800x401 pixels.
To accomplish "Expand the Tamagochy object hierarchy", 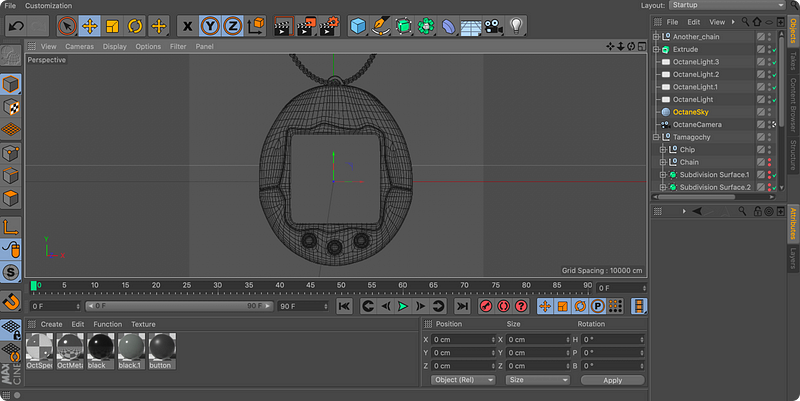I will (657, 137).
